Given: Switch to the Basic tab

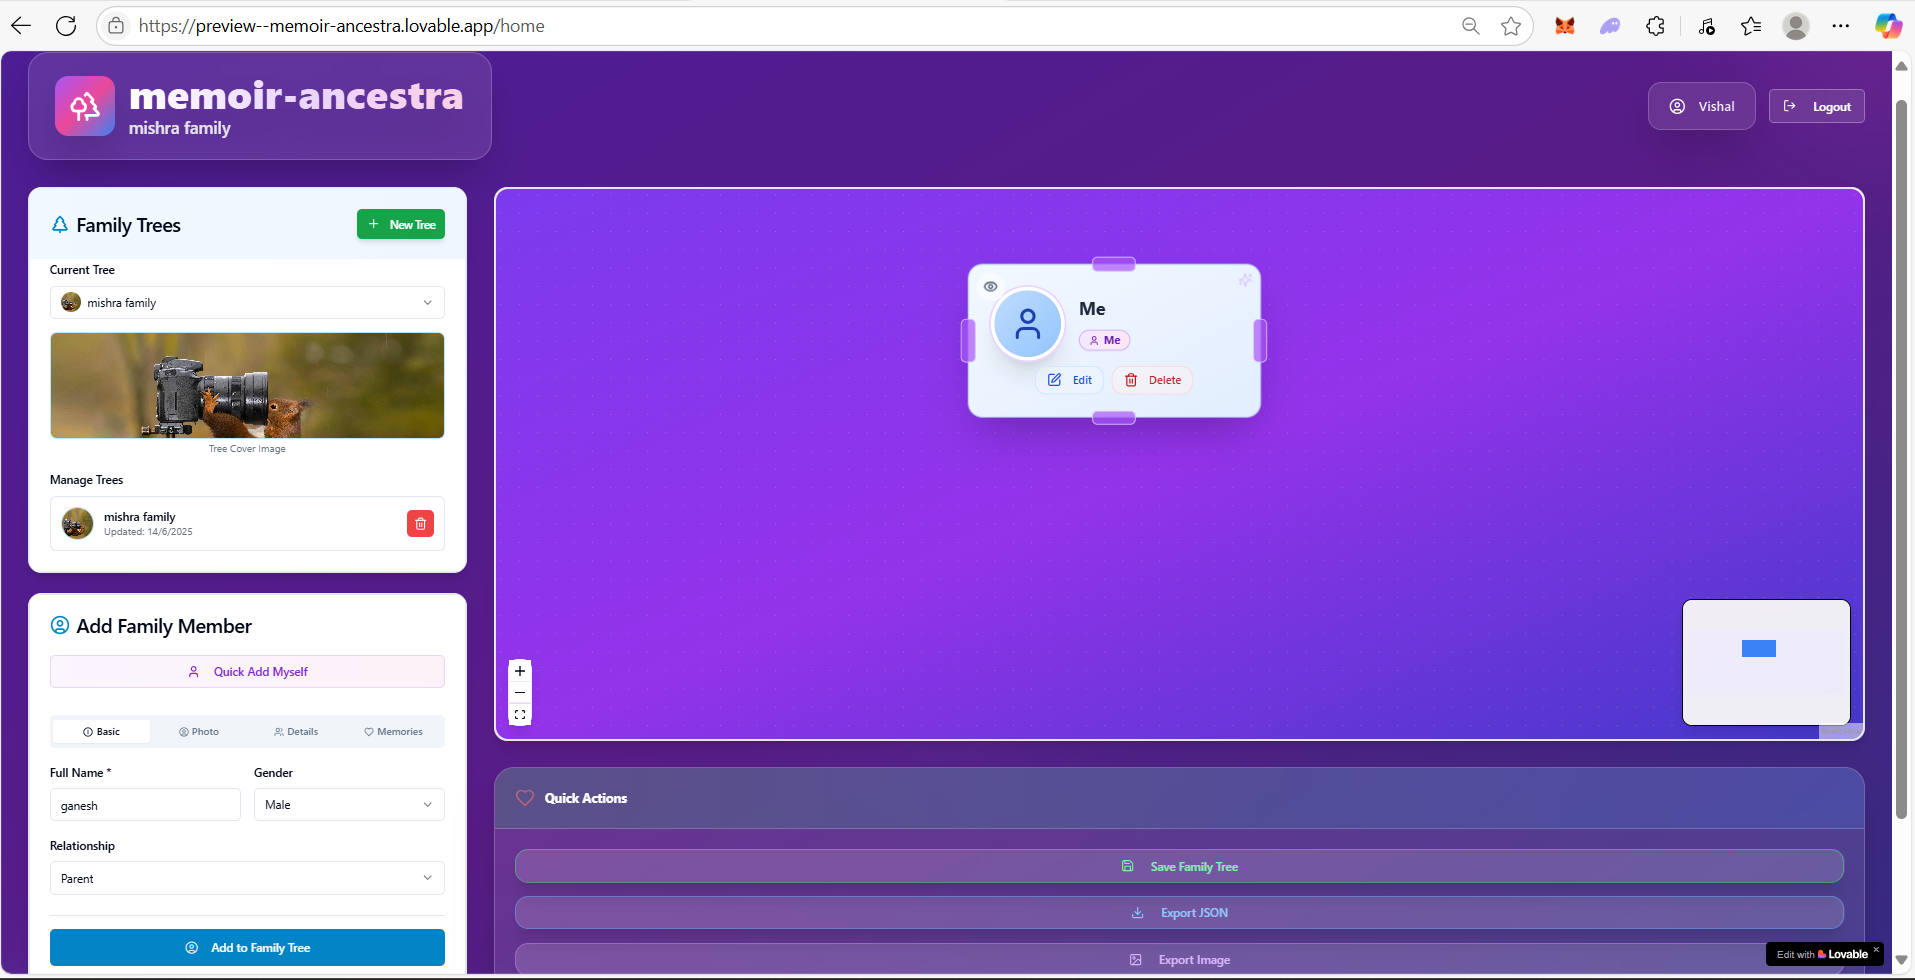Looking at the screenshot, I should pyautogui.click(x=102, y=732).
